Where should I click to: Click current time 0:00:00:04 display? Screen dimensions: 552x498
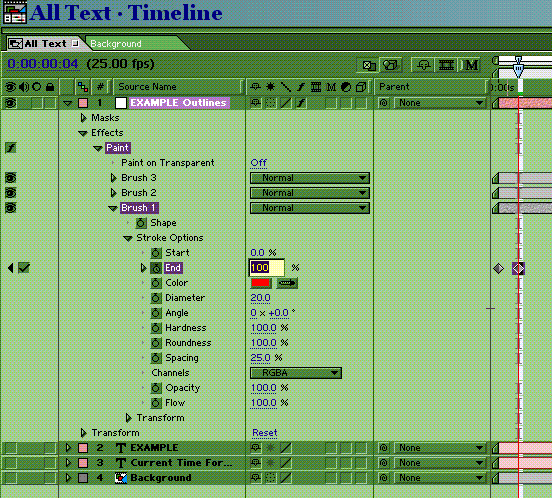[x=43, y=64]
